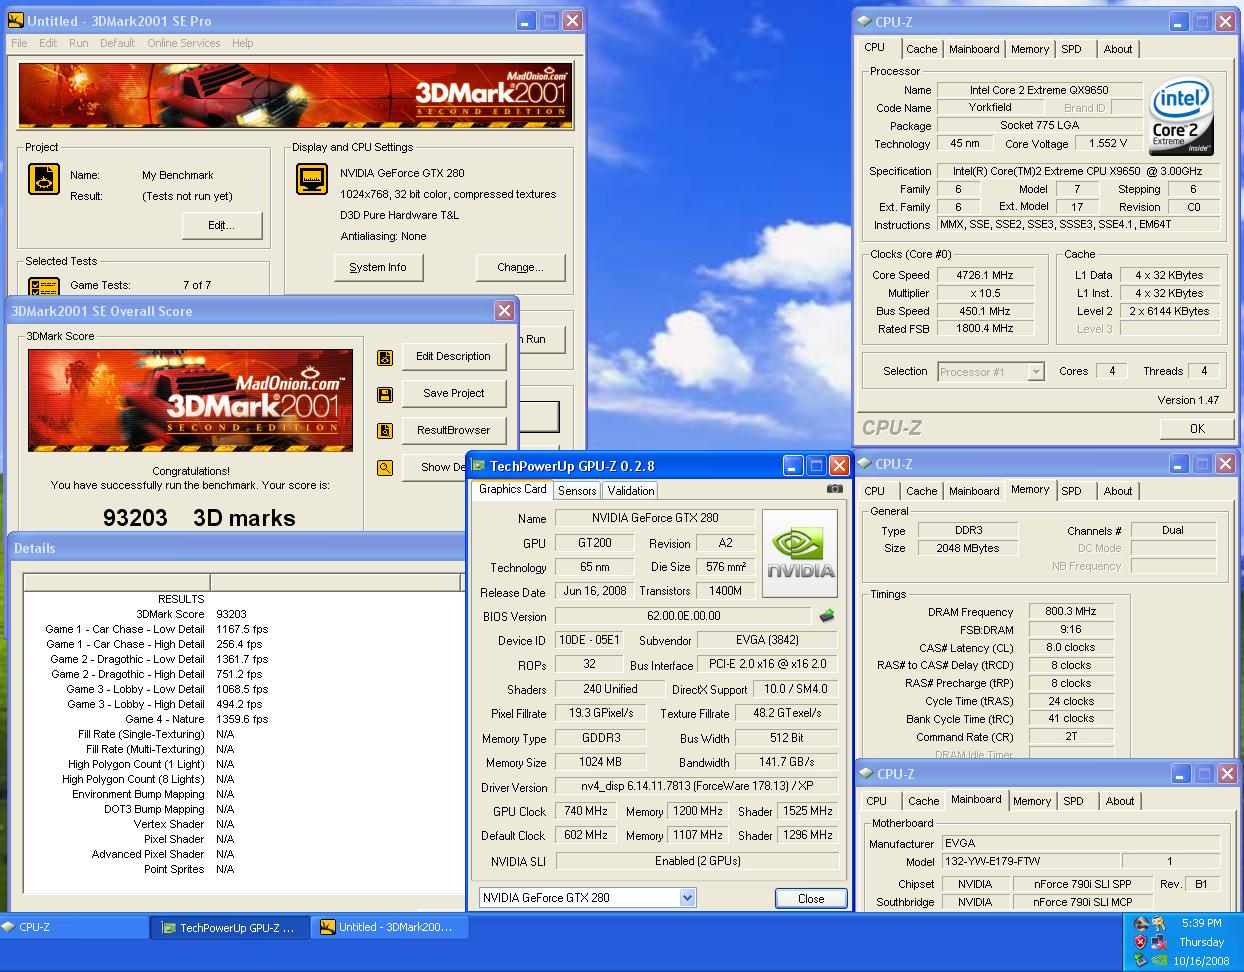
Task: Expand the Processor #1 selection dropdown
Action: [x=1036, y=372]
